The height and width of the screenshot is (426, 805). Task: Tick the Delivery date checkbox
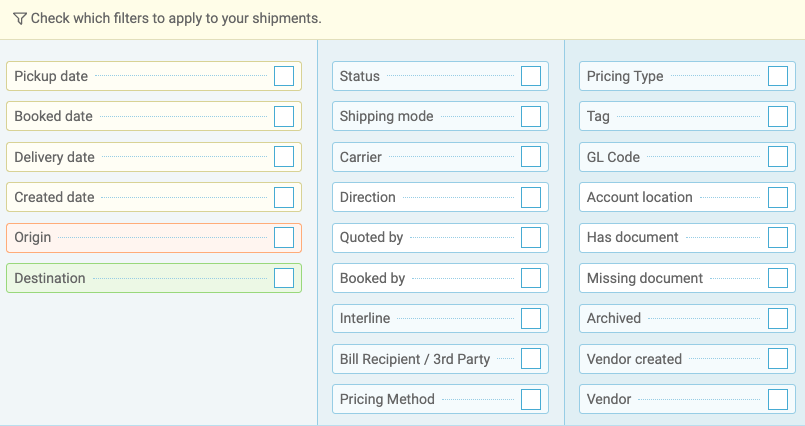(284, 157)
